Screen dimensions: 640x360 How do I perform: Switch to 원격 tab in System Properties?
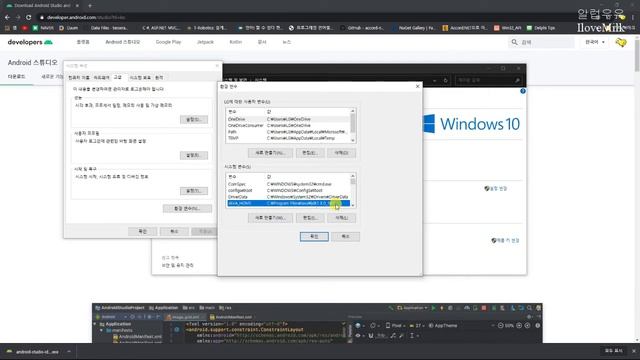159,78
